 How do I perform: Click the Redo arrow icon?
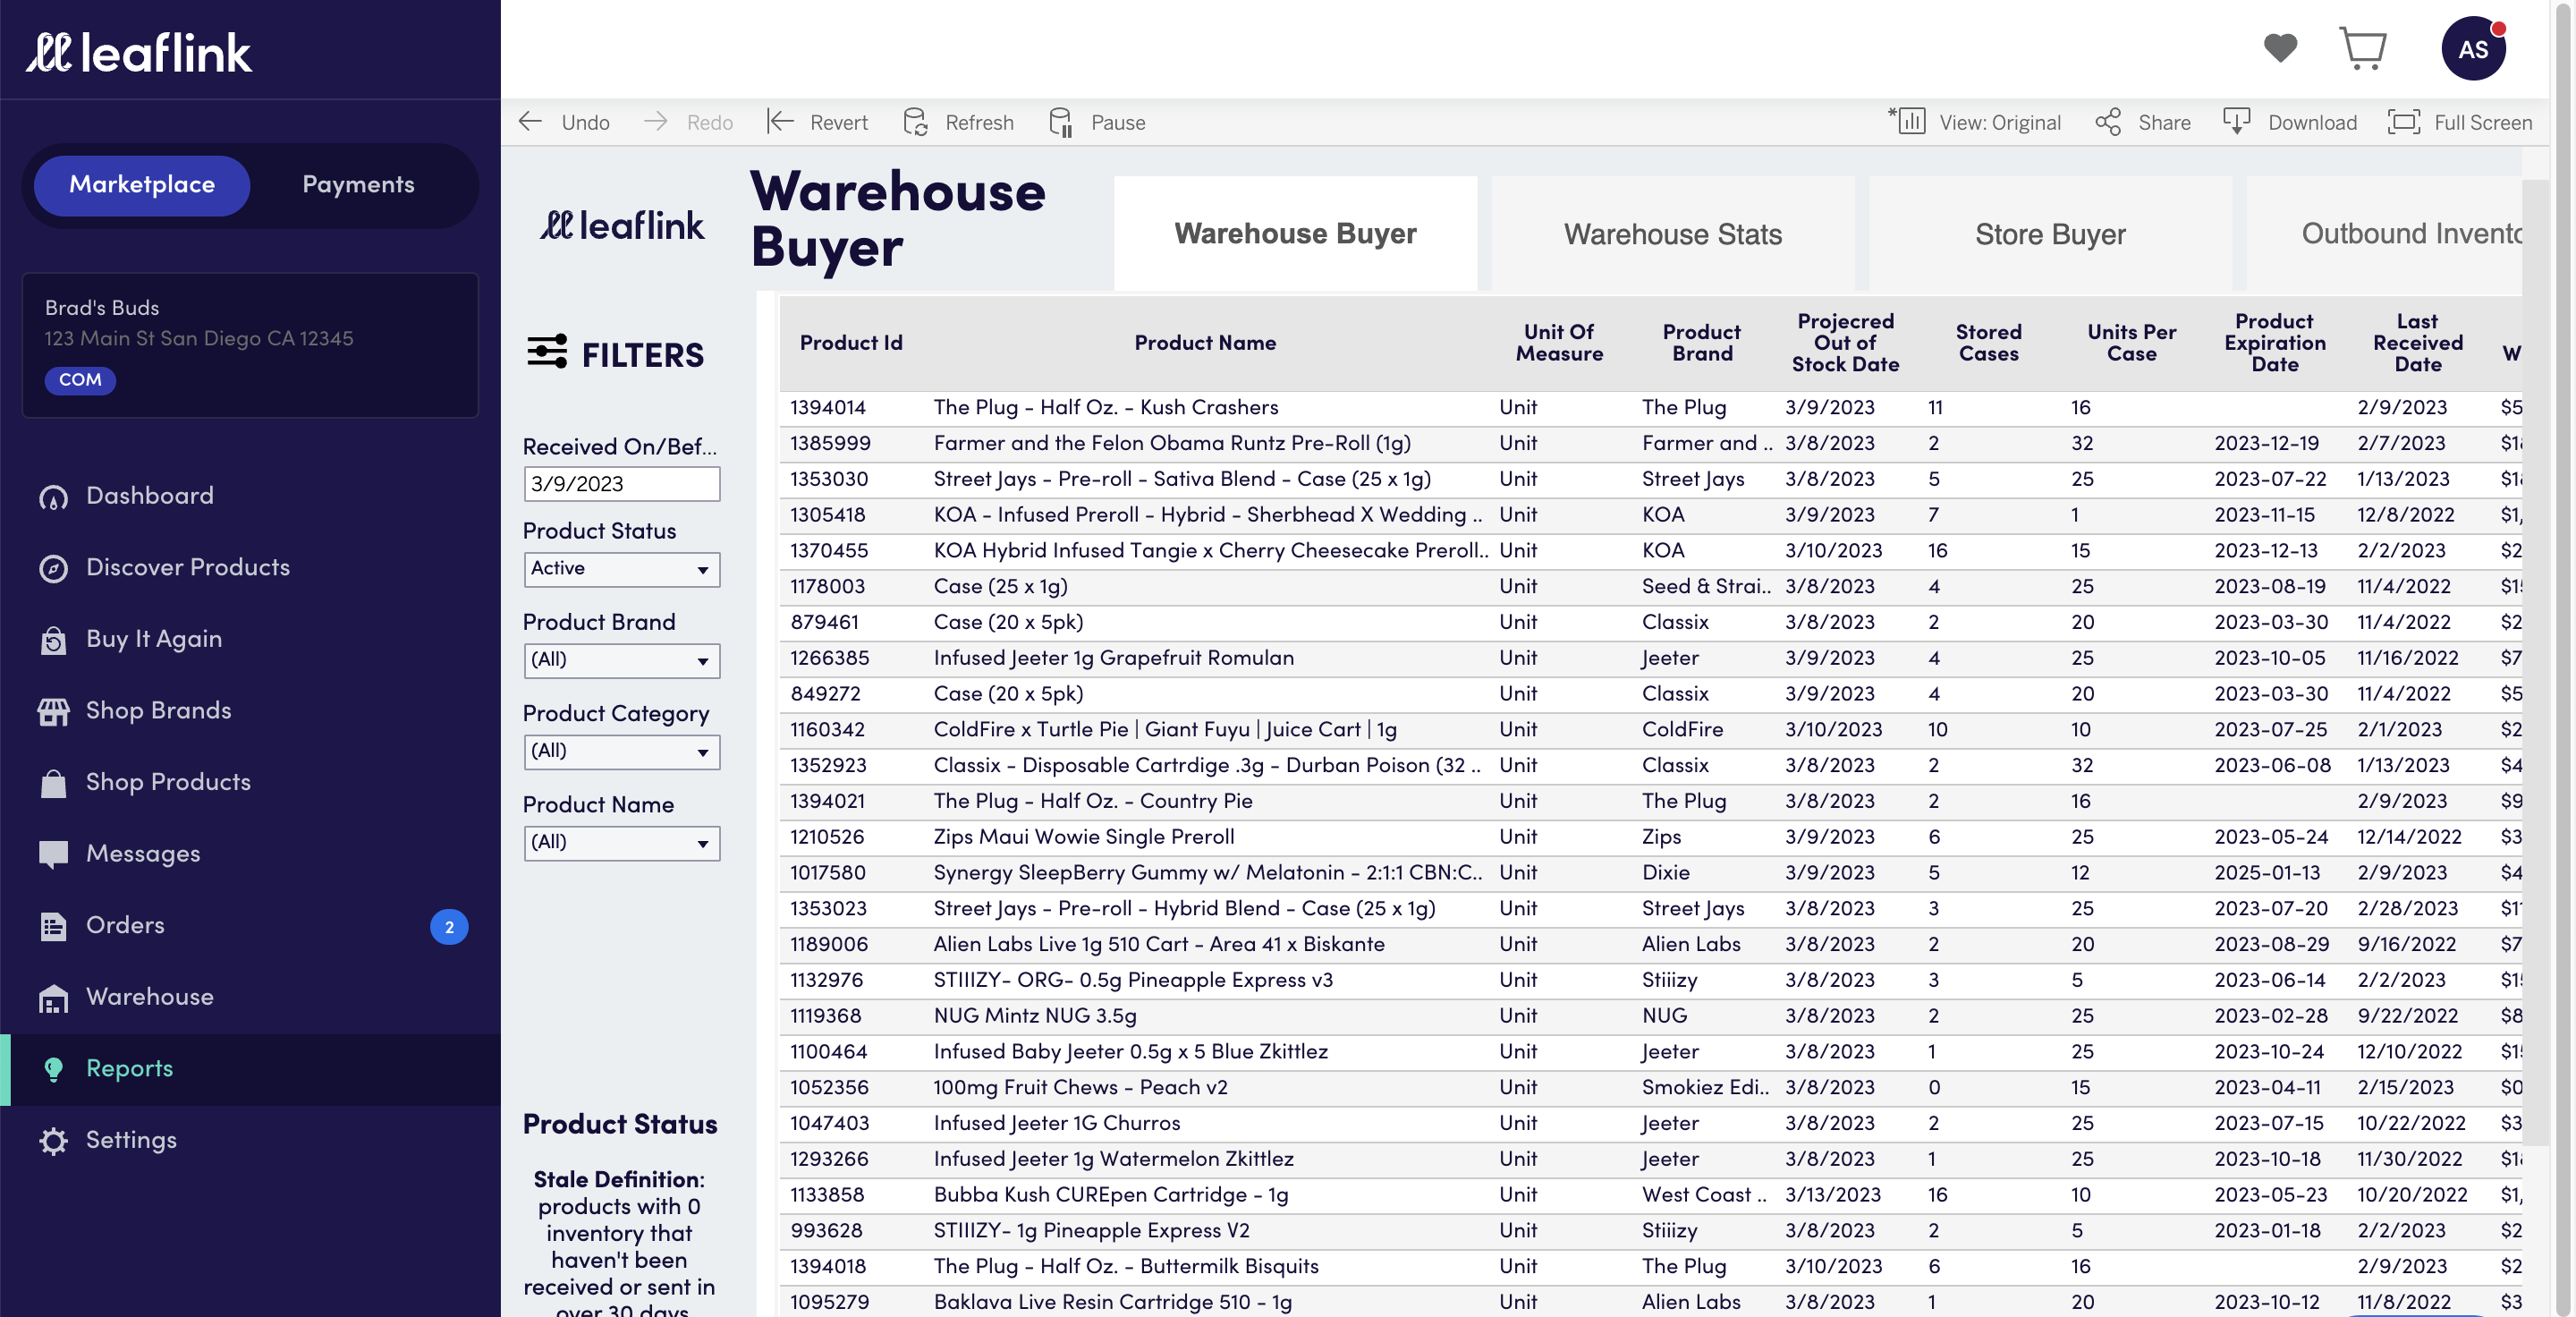coord(656,122)
